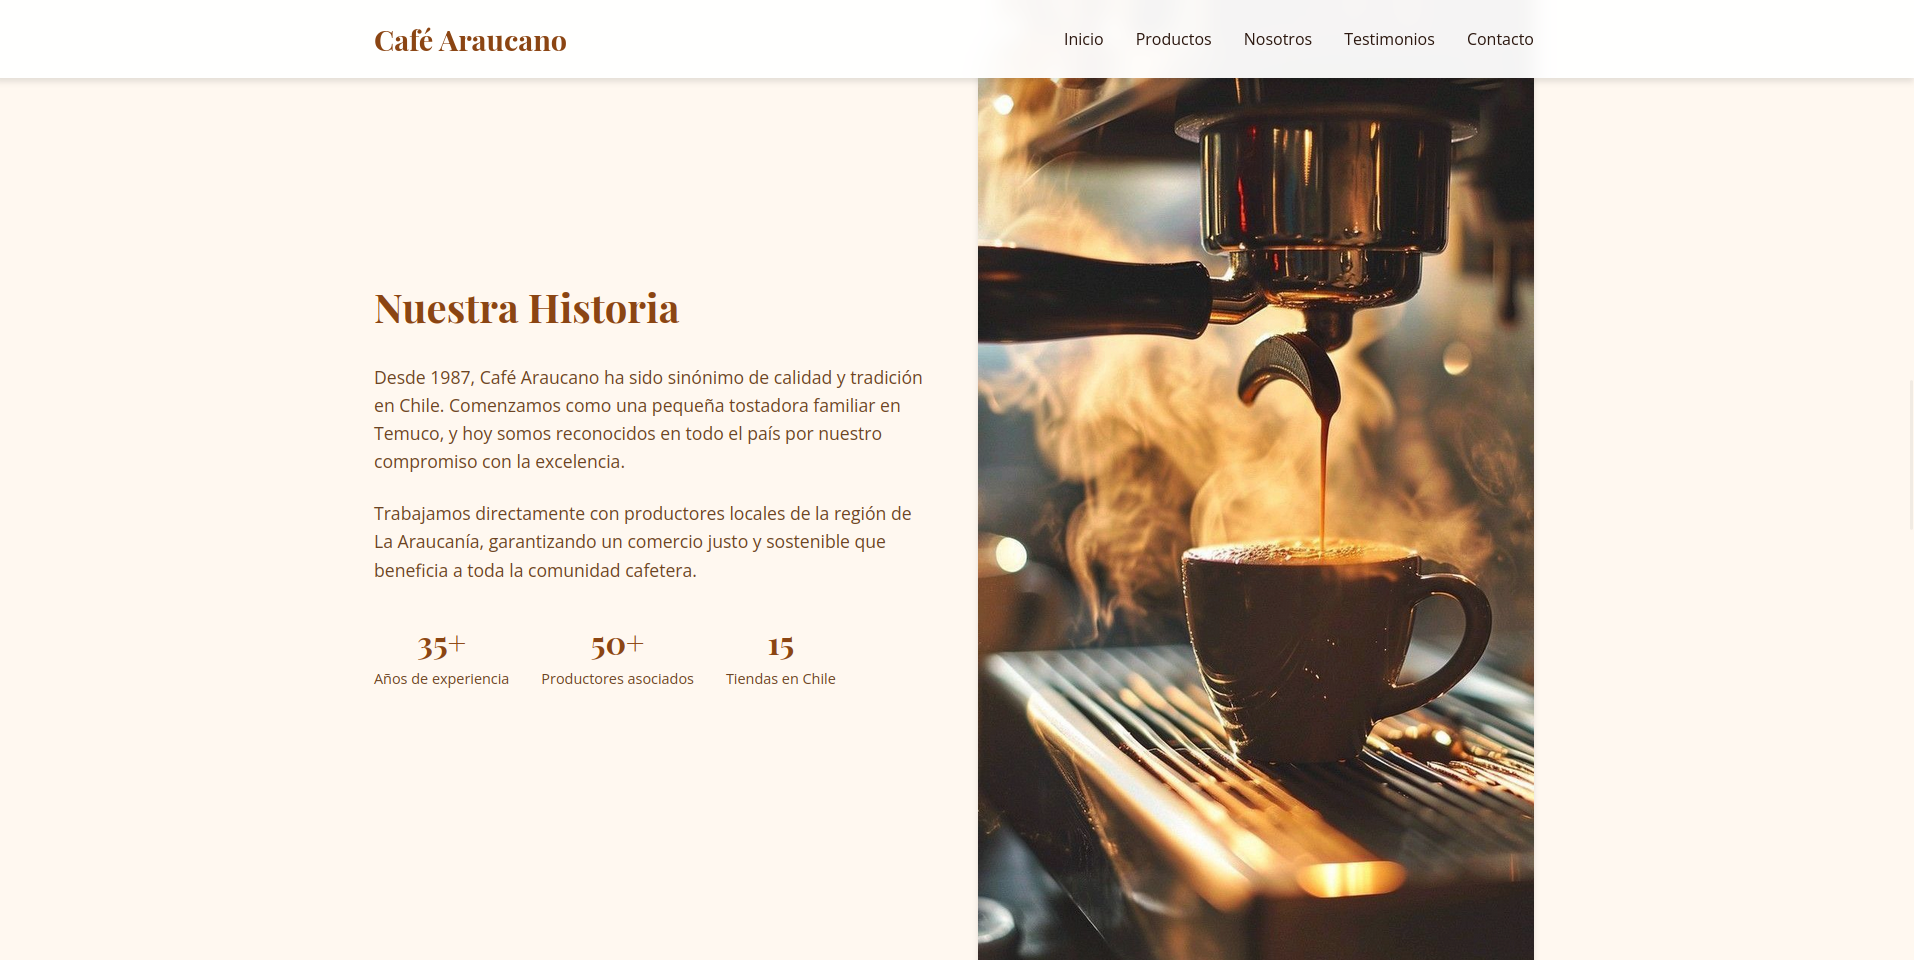Click the 50+ statistic number
This screenshot has height=960, width=1914.
617,645
